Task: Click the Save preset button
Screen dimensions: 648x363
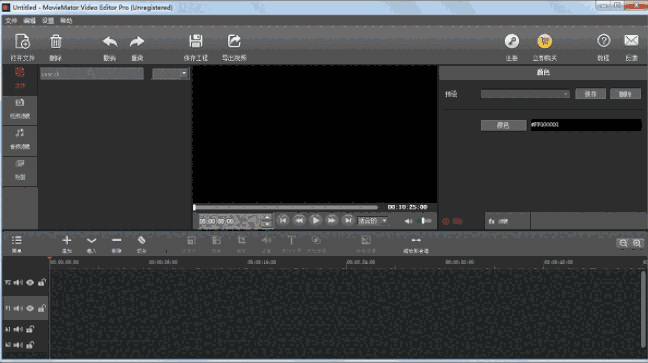Action: 591,94
